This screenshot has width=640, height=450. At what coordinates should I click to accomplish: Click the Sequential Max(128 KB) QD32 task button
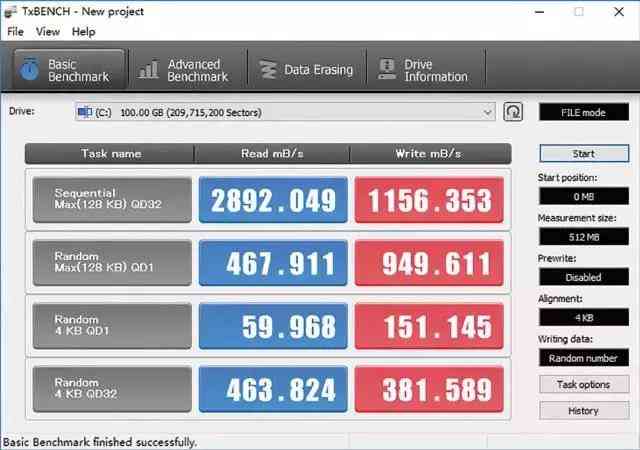111,201
